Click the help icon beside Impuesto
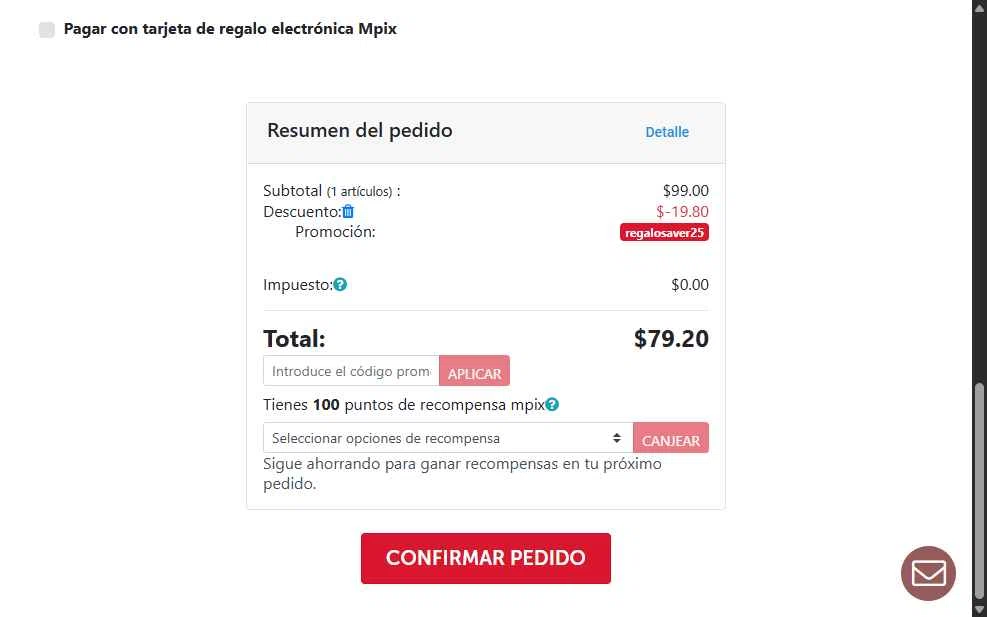987x617 pixels. coord(340,285)
